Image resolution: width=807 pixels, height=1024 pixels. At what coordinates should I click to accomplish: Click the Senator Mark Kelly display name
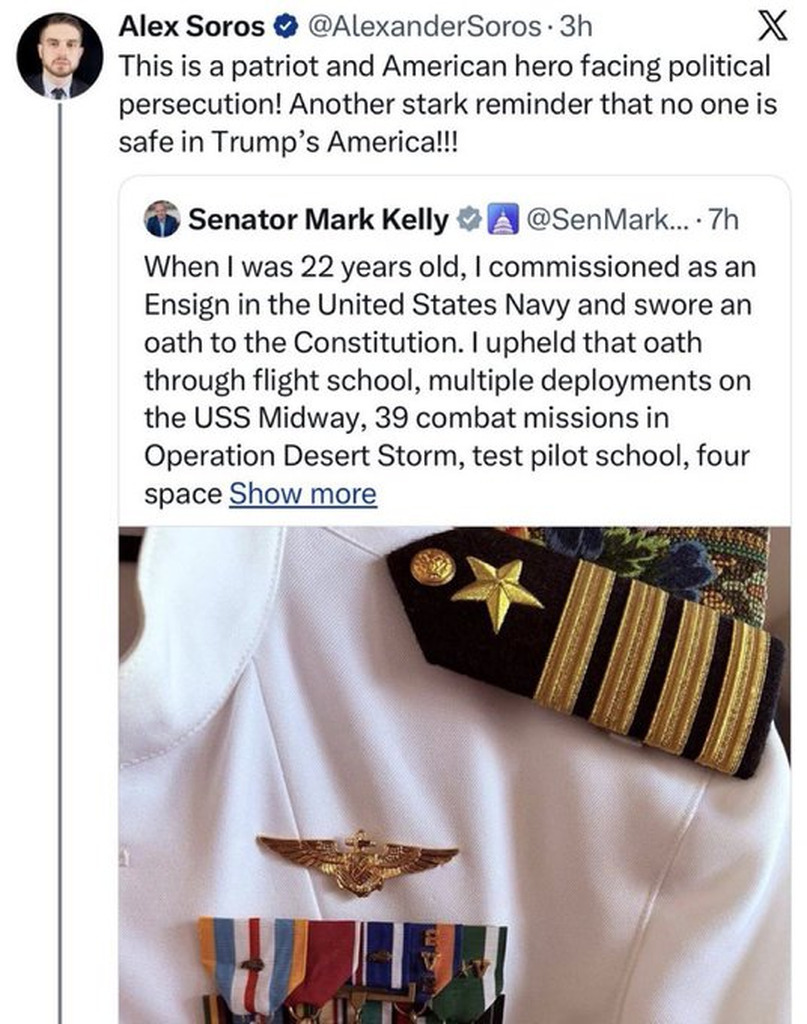point(318,220)
